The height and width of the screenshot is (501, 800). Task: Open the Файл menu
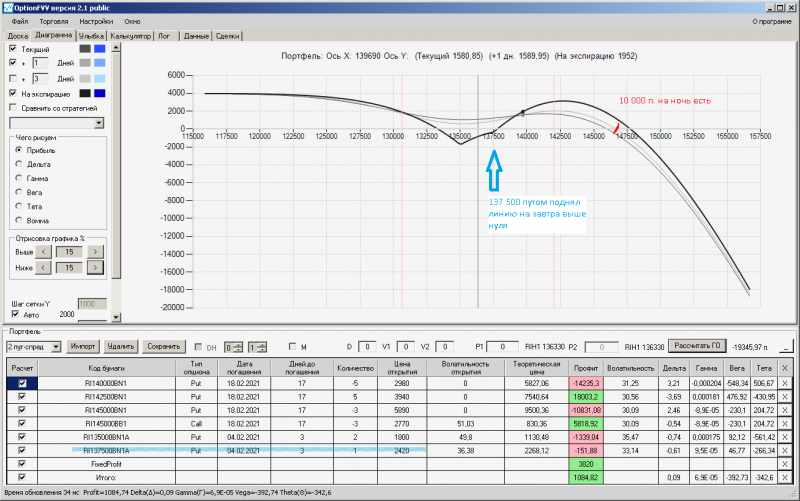click(x=20, y=21)
